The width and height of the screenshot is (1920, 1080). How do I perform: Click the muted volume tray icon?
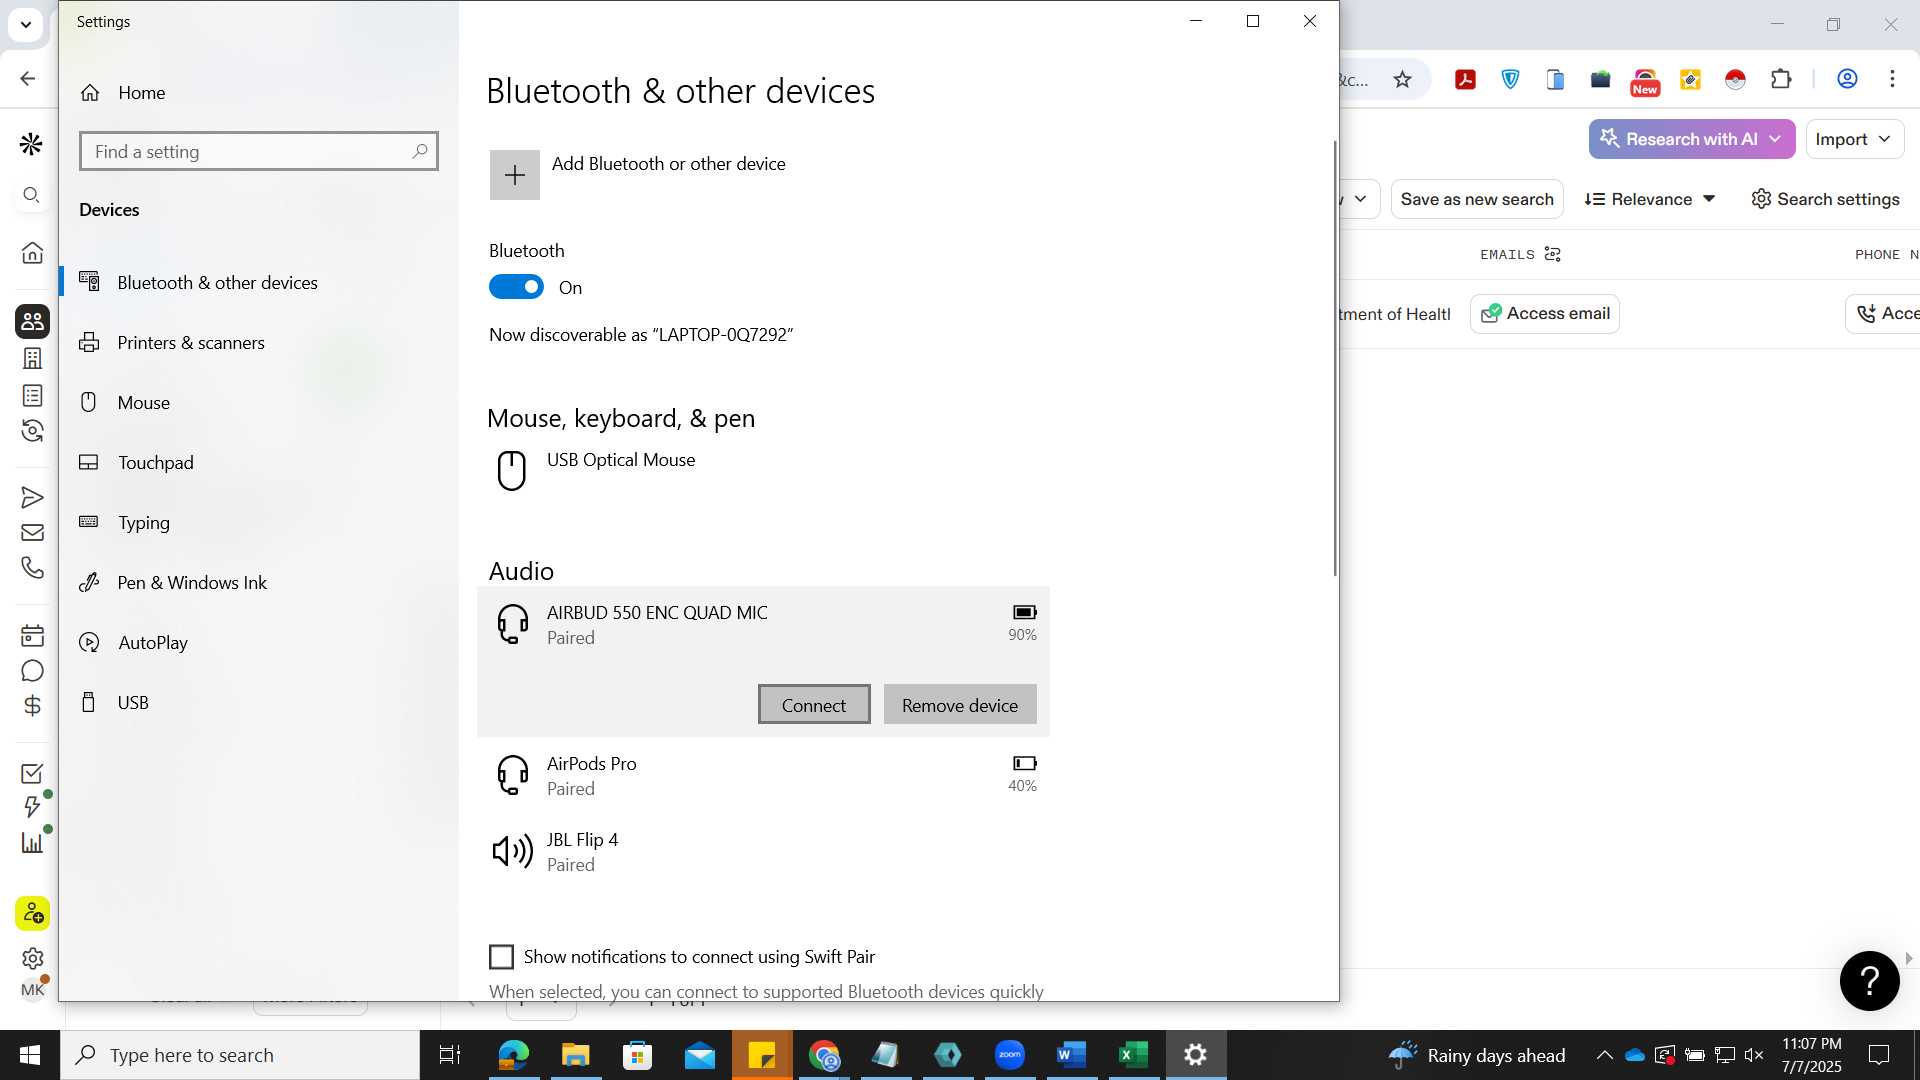[1754, 1055]
